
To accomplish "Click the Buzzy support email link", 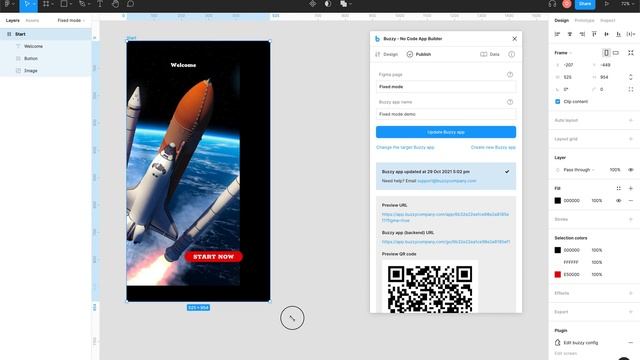I will [x=447, y=181].
